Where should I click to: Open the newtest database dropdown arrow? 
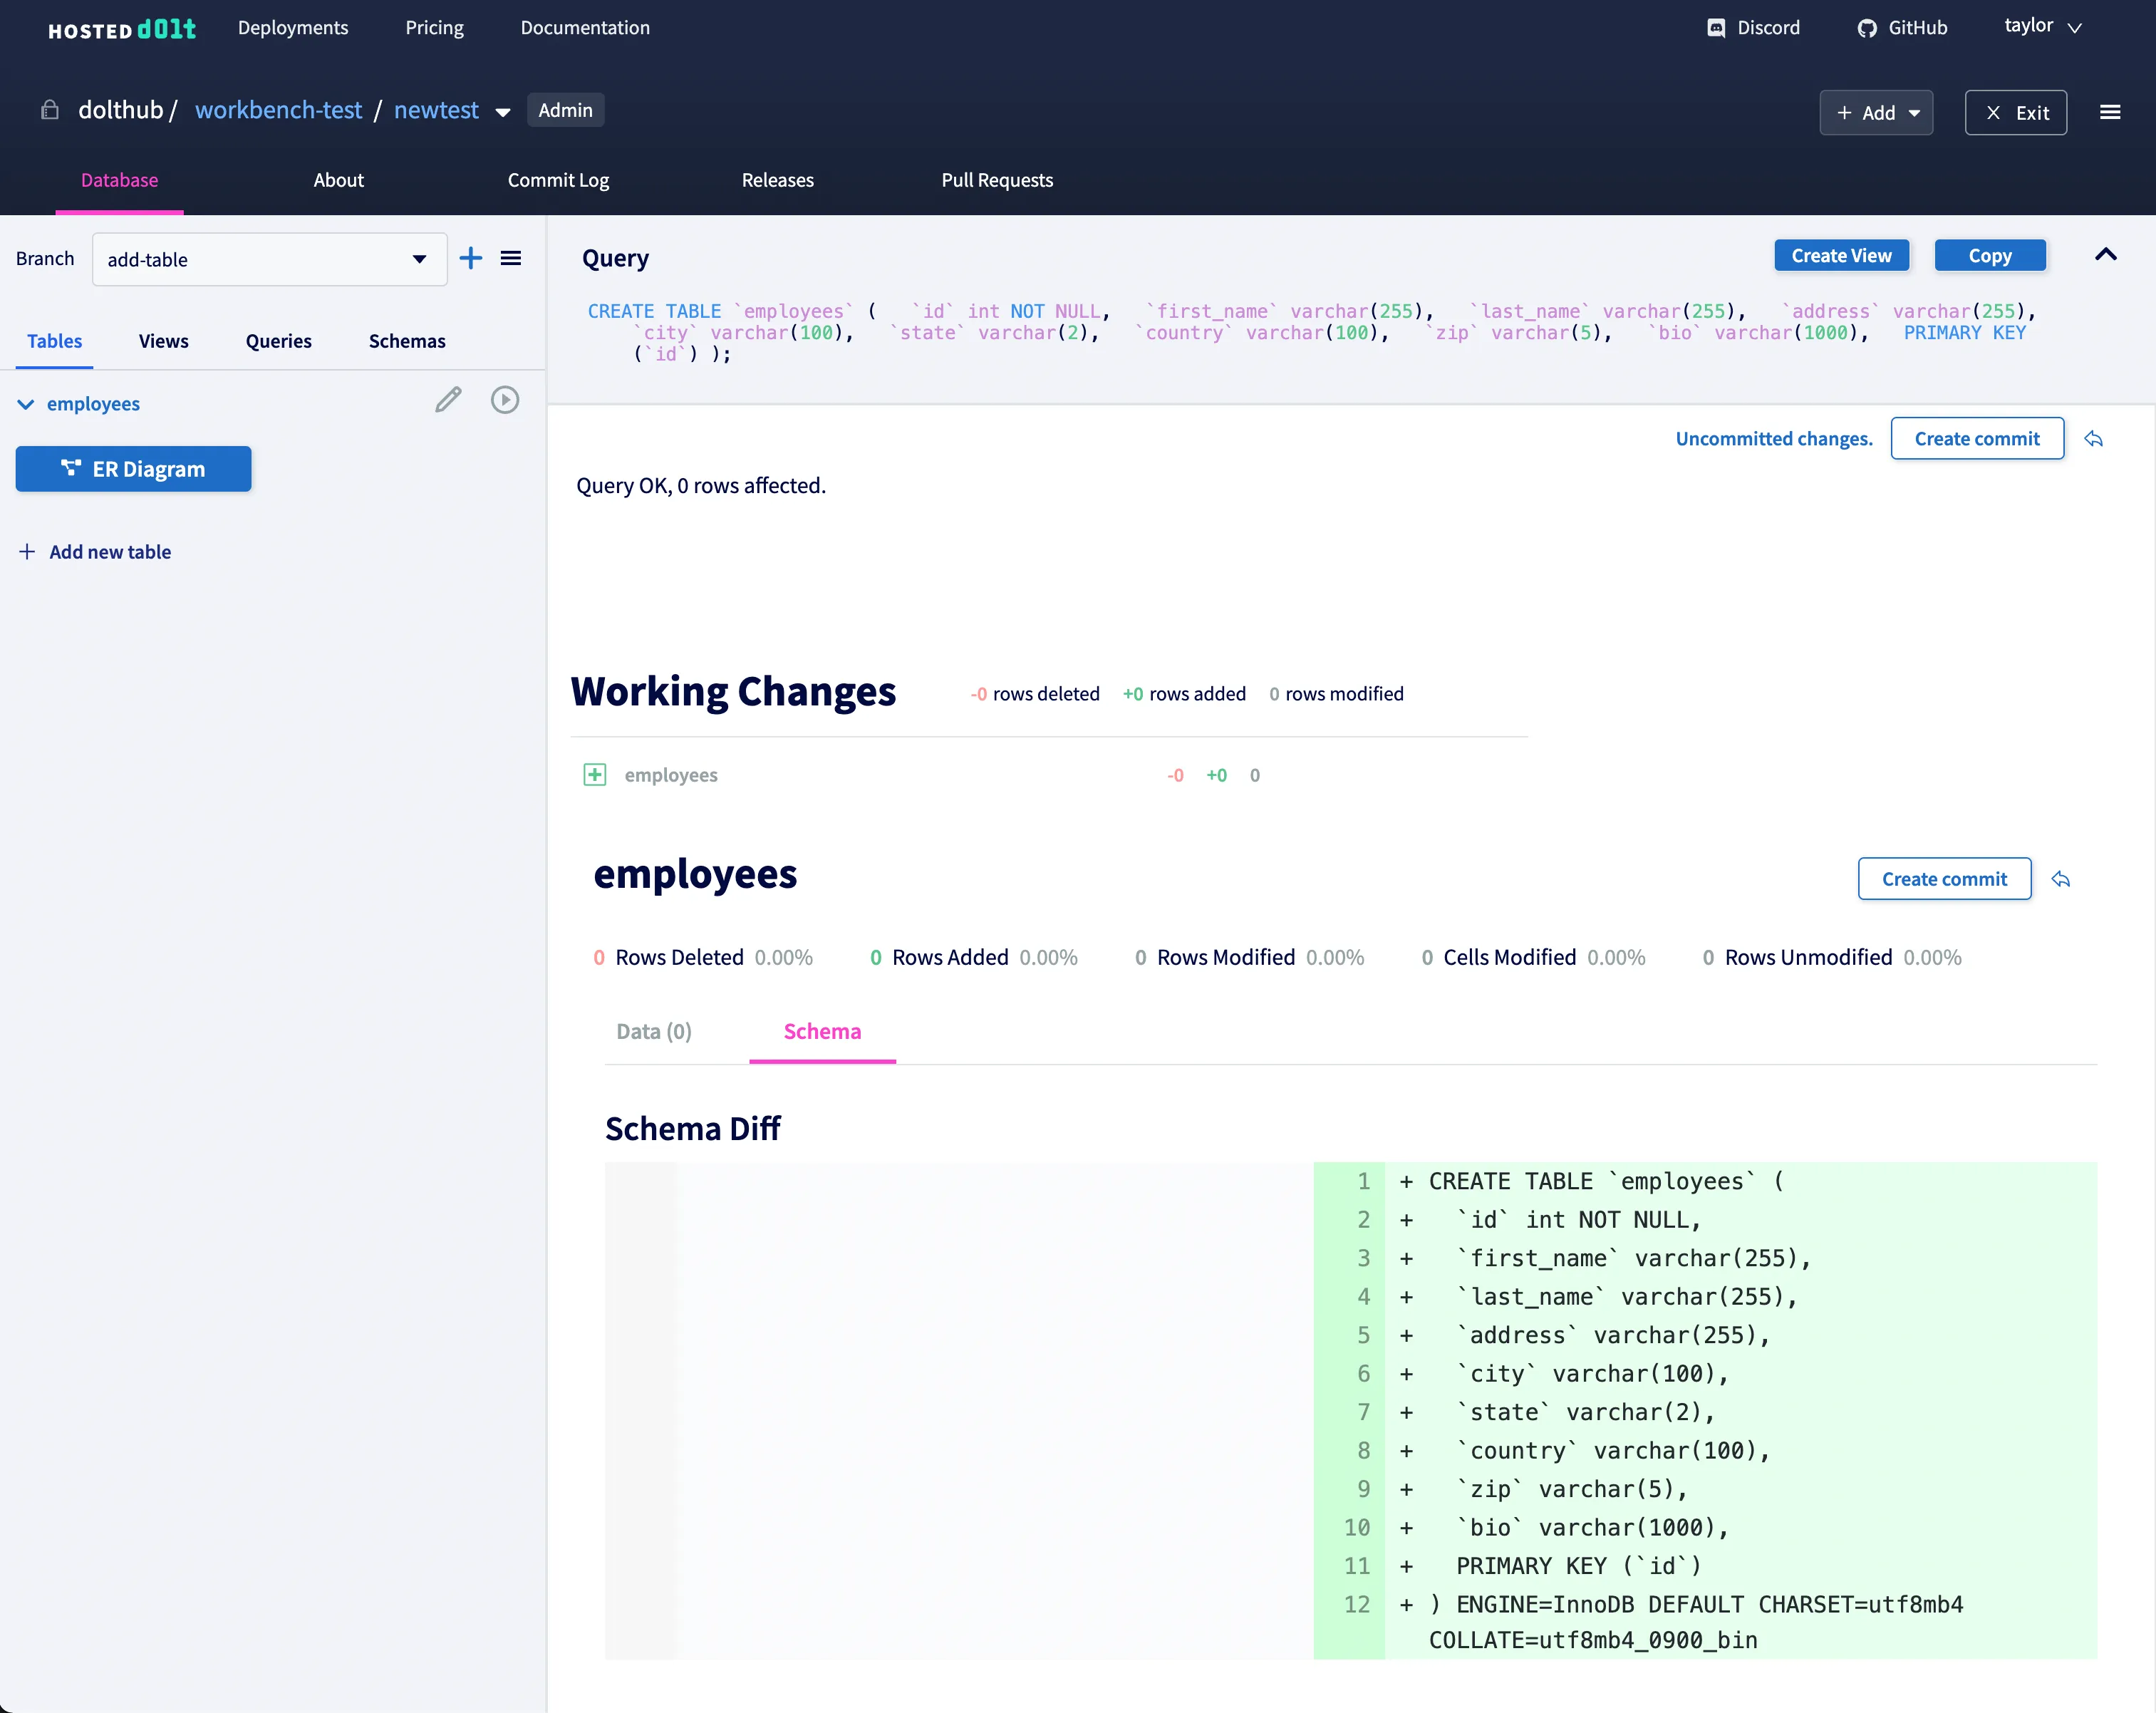click(x=503, y=112)
